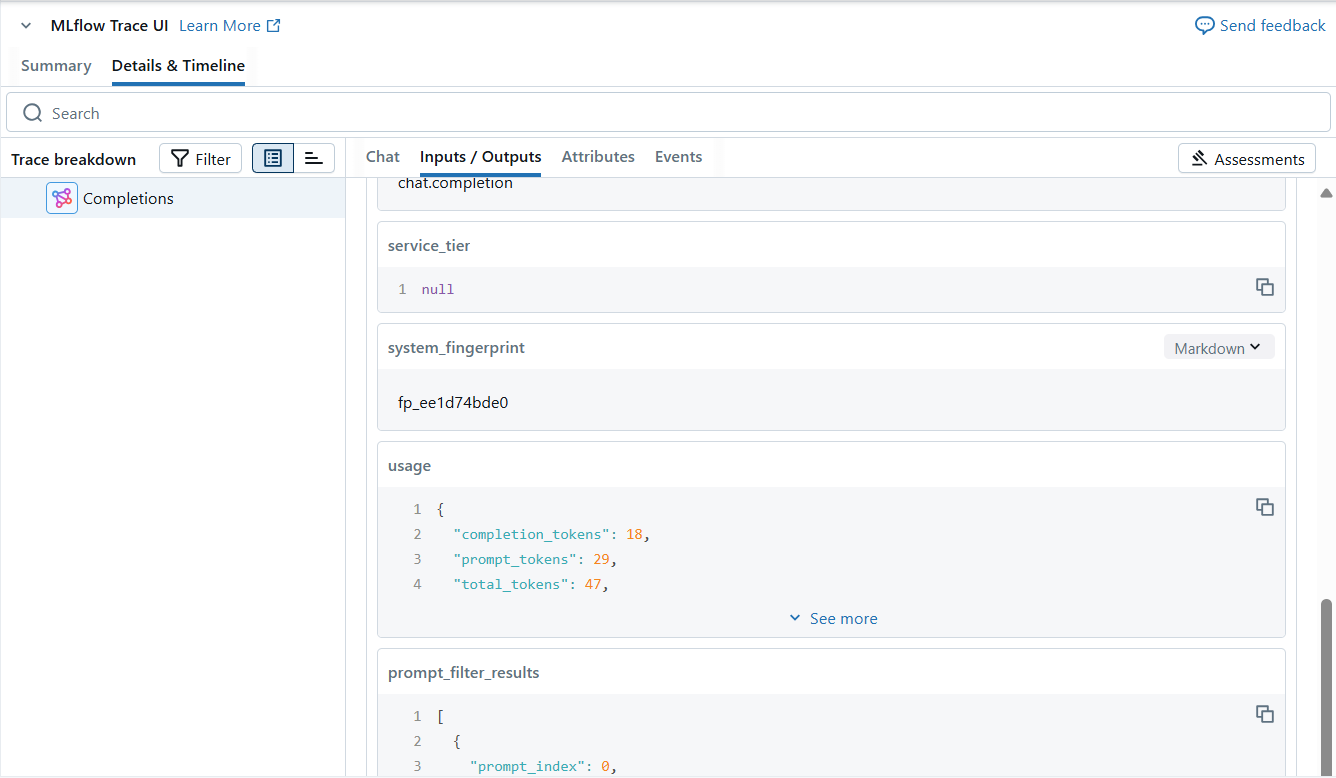This screenshot has height=778, width=1336.
Task: Click the system_fingerprint section header
Action: point(456,348)
